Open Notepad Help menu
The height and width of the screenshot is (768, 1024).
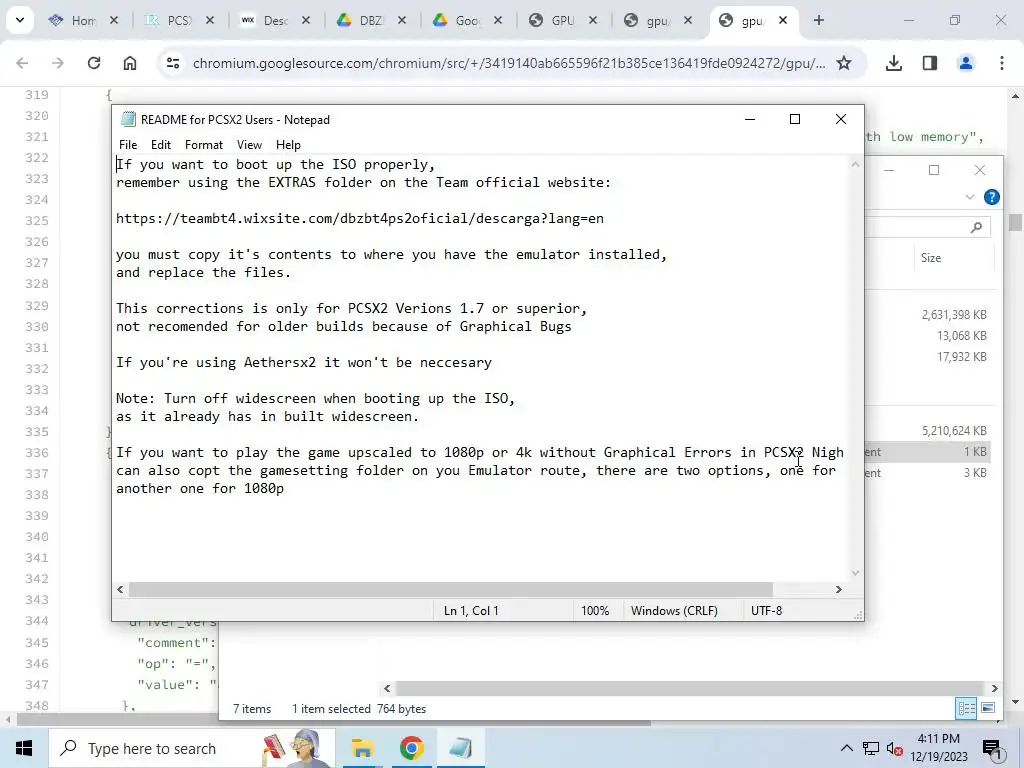pyautogui.click(x=288, y=145)
